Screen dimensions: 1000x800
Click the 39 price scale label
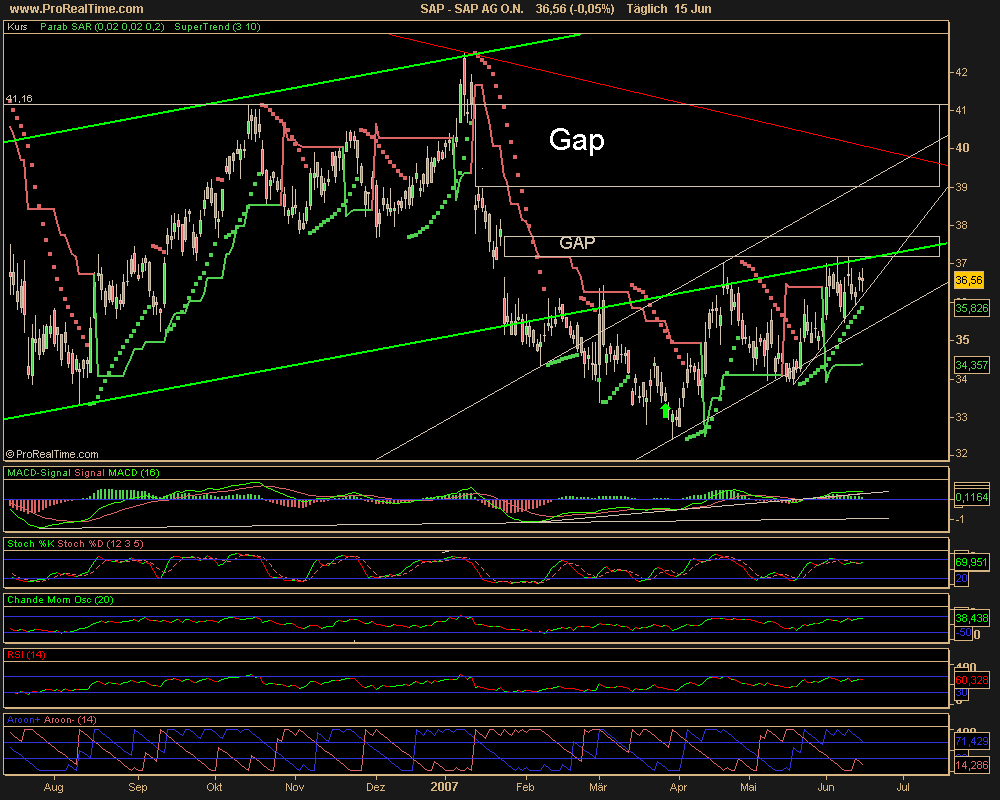961,188
